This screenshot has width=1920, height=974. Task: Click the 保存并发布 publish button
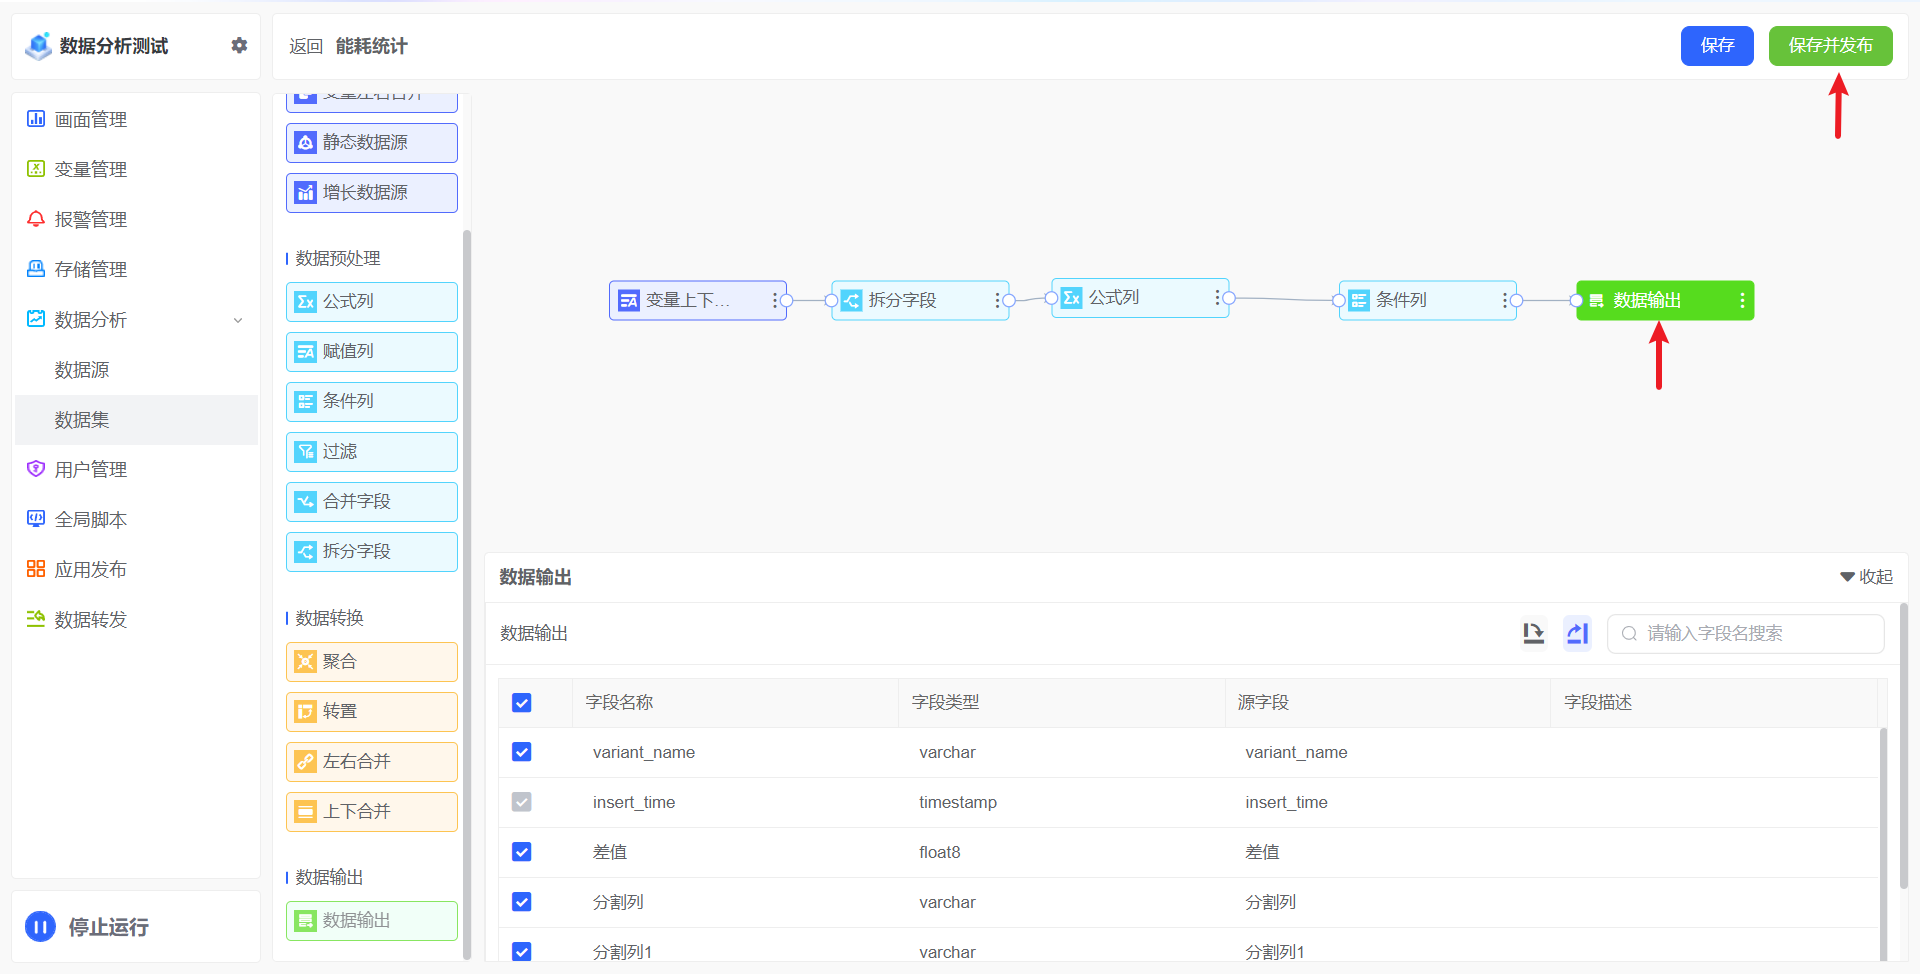tap(1830, 45)
